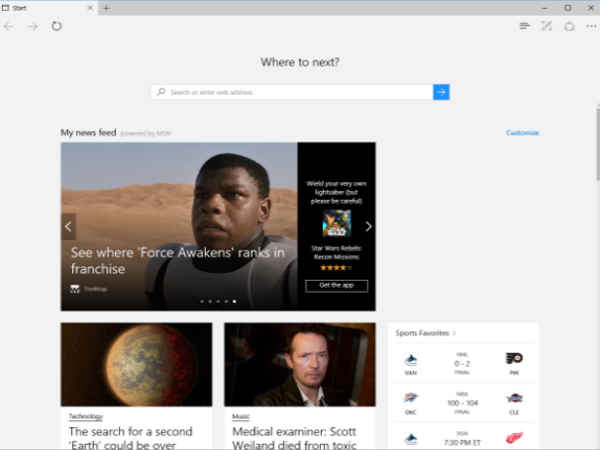
Task: Select the Start tab
Action: pos(40,8)
